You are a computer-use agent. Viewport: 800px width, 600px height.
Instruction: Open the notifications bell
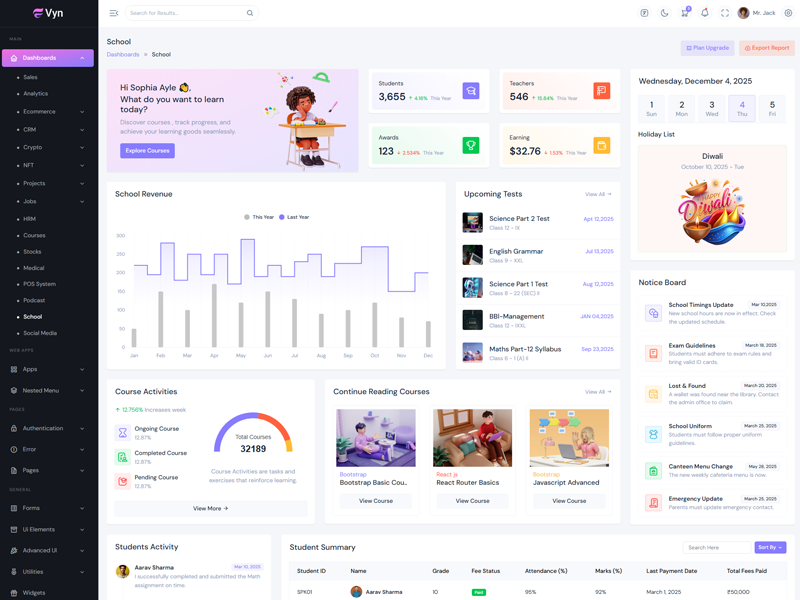pos(704,13)
